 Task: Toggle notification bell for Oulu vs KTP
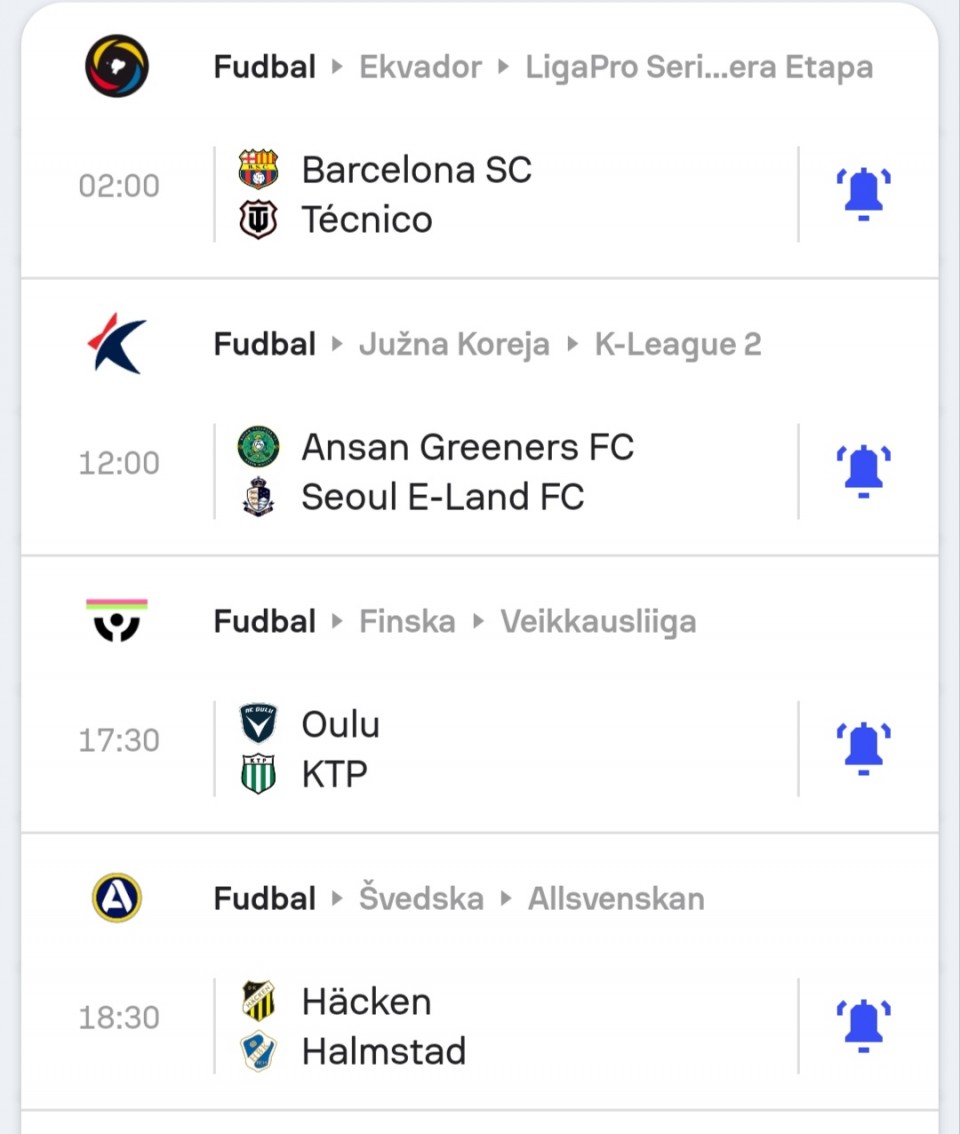point(863,749)
